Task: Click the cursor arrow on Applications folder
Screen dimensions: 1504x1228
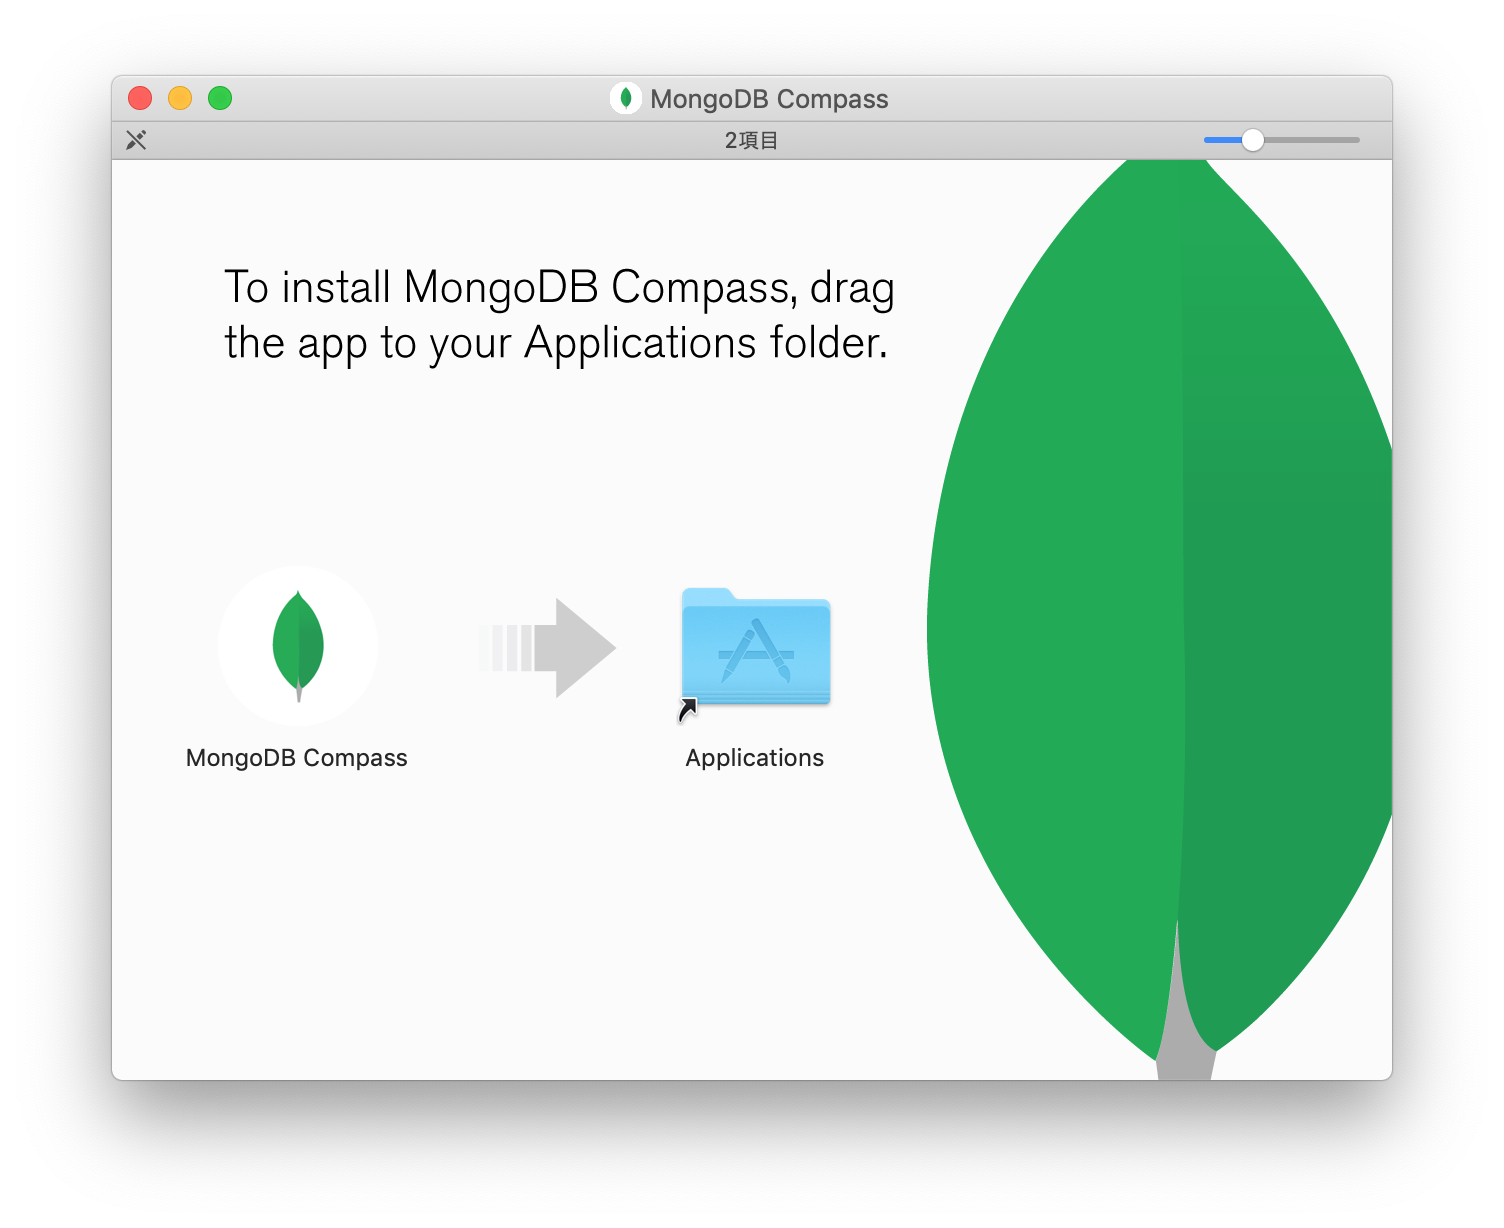Action: coord(690,710)
